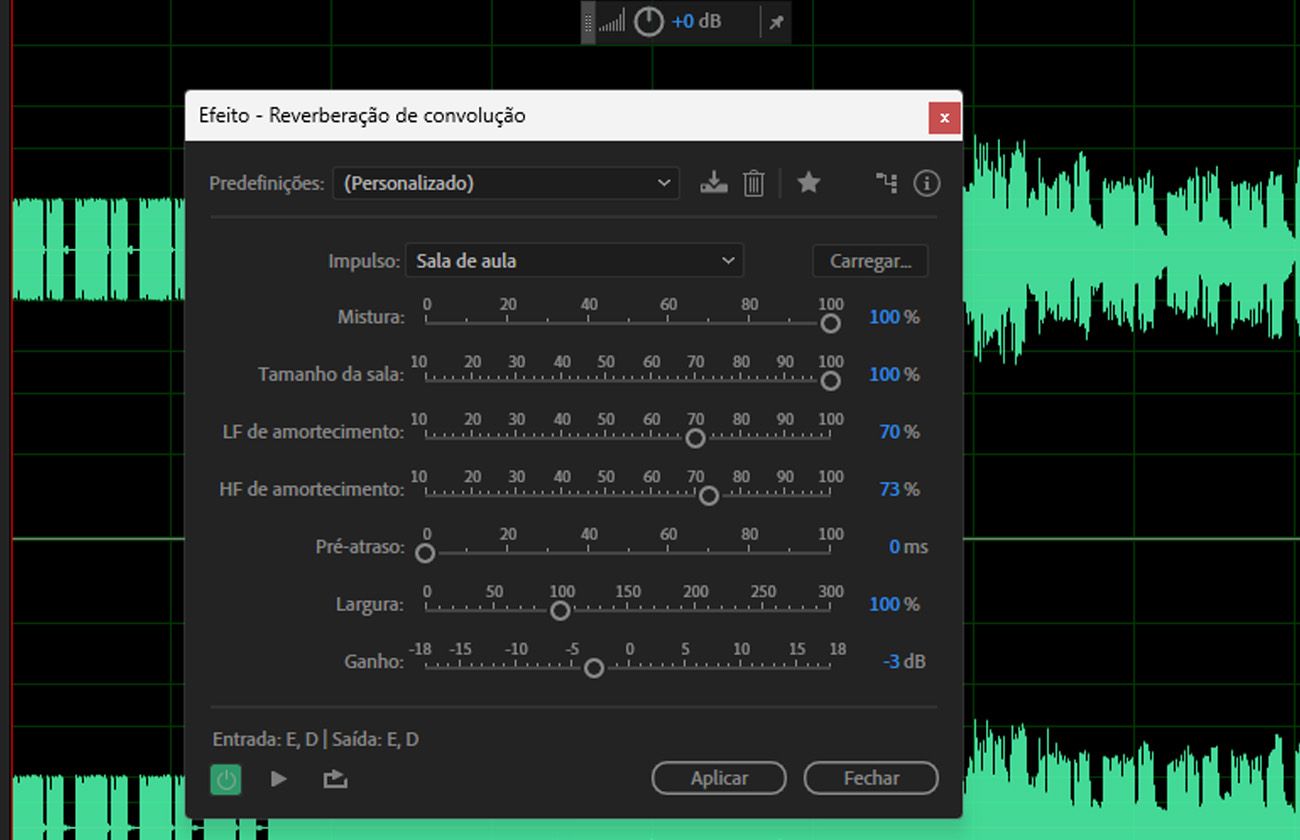Screen dimensions: 1300x840
Task: Toggle the effect power button on or off
Action: (x=225, y=778)
